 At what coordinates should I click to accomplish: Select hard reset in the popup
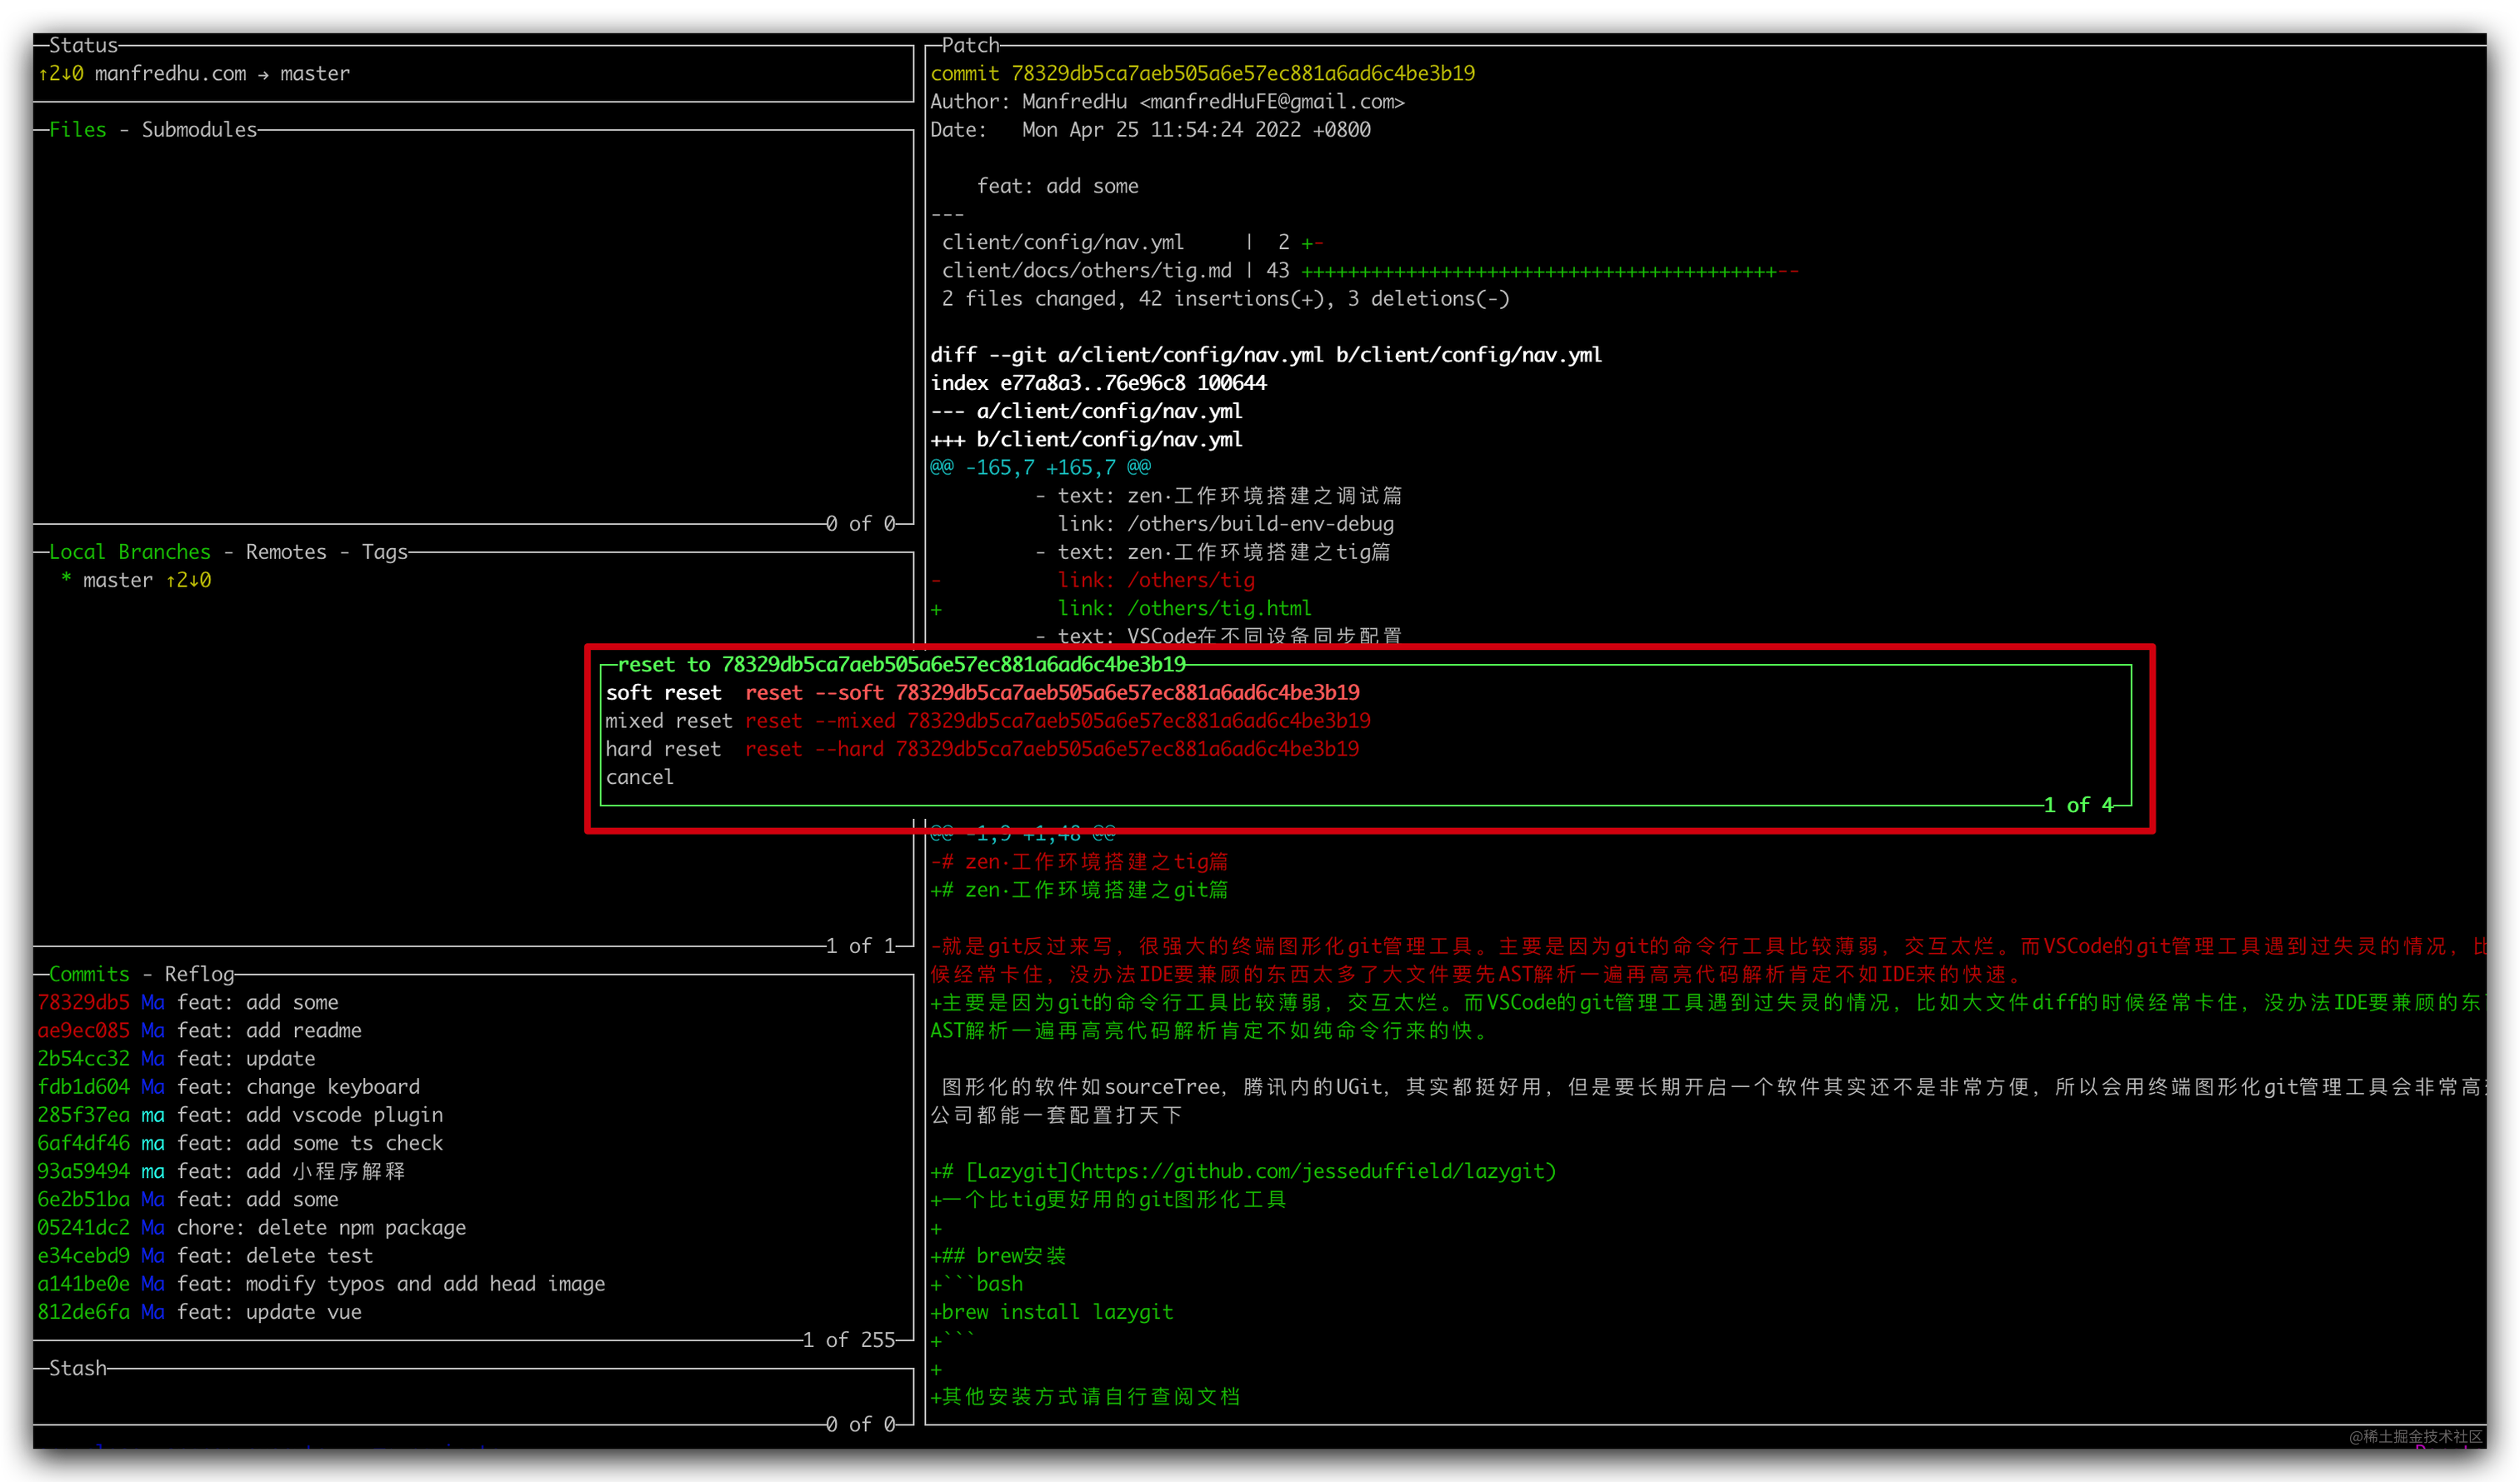tap(663, 749)
